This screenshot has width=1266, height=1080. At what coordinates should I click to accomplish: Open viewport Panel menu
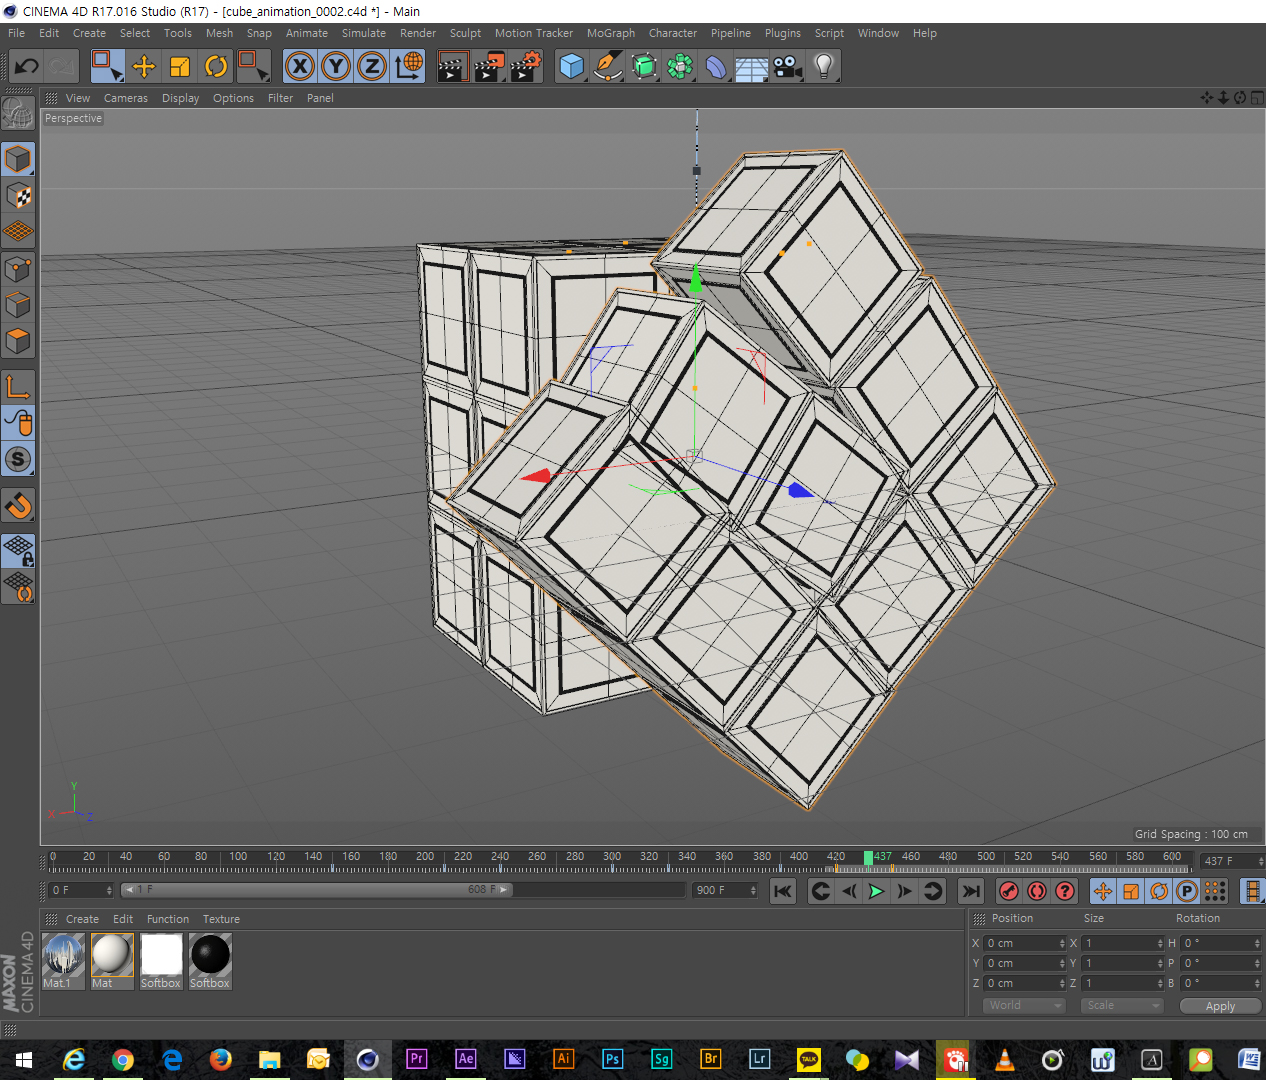coord(320,98)
